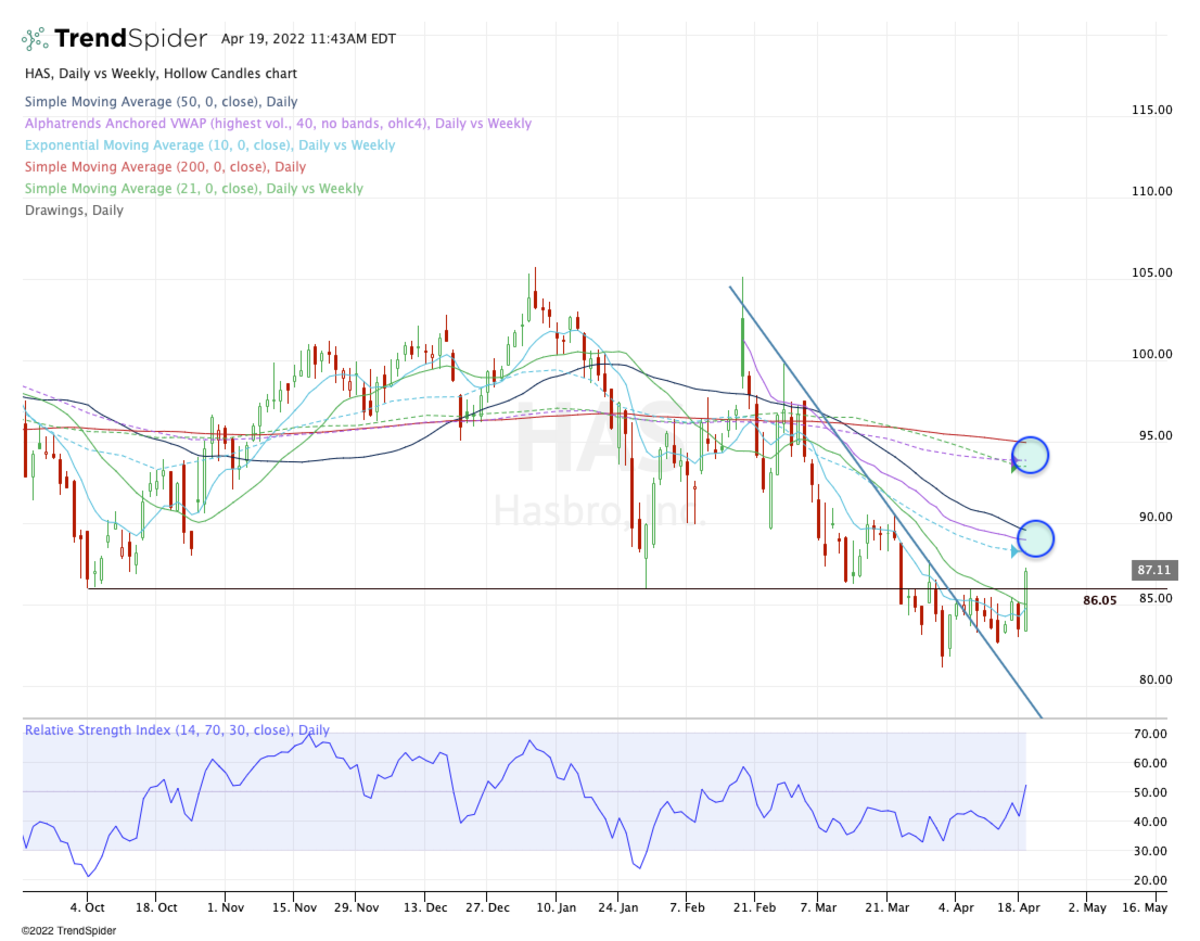Viewport: 1200px width, 941px height.
Task: Click the '2. May' date axis label
Action: 1087,908
